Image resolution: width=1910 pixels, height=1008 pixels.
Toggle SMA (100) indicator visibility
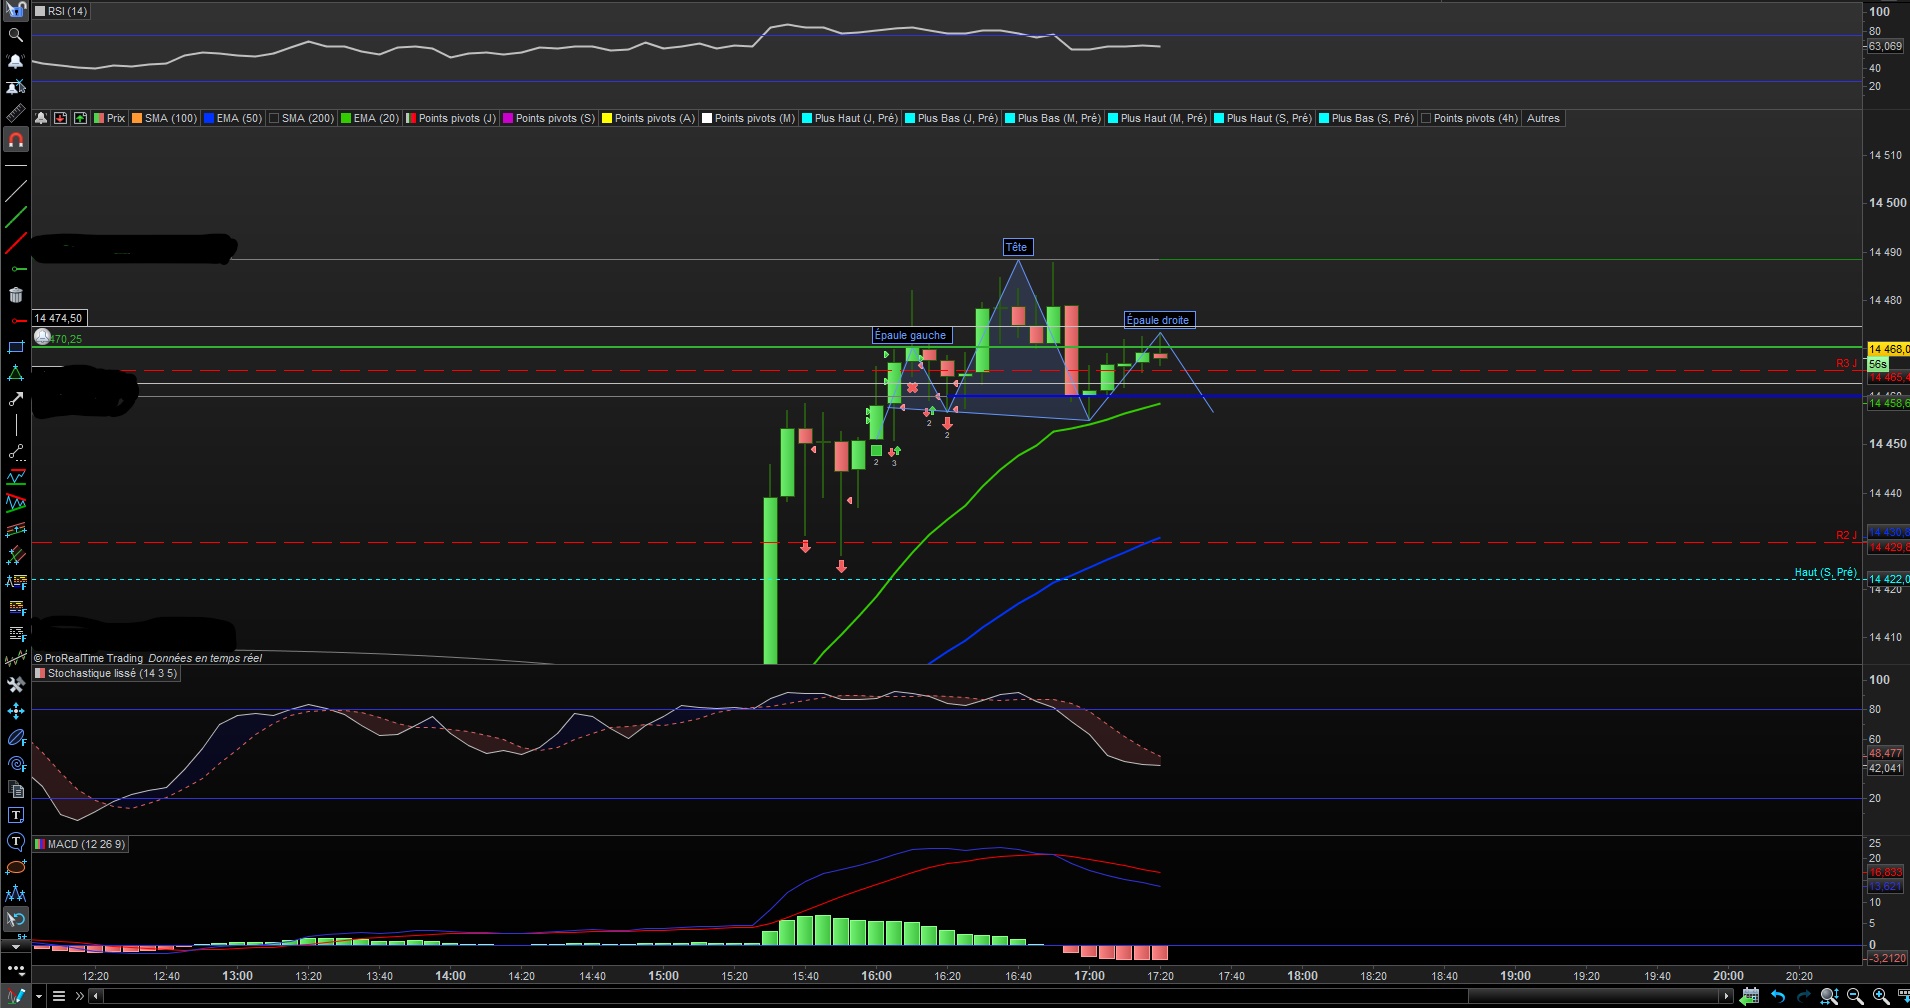[x=137, y=118]
